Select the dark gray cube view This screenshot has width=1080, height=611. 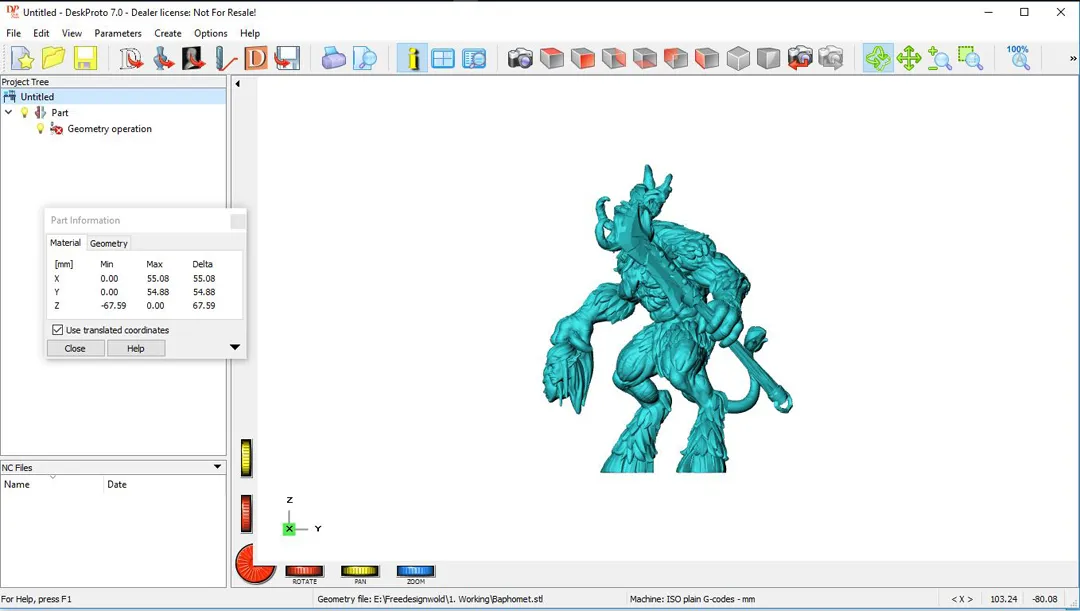point(769,59)
